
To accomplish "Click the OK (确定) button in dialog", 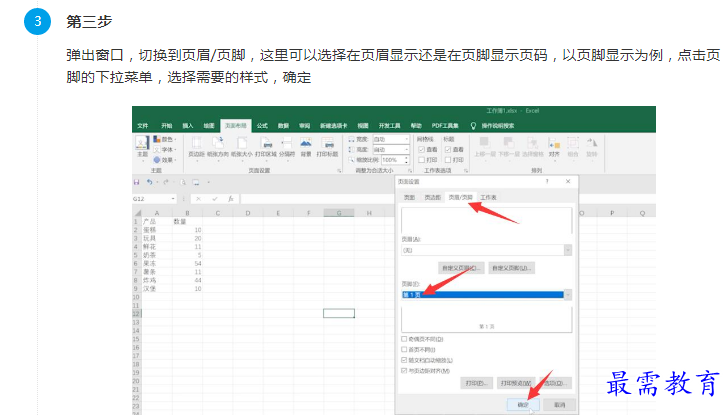I will click(523, 405).
